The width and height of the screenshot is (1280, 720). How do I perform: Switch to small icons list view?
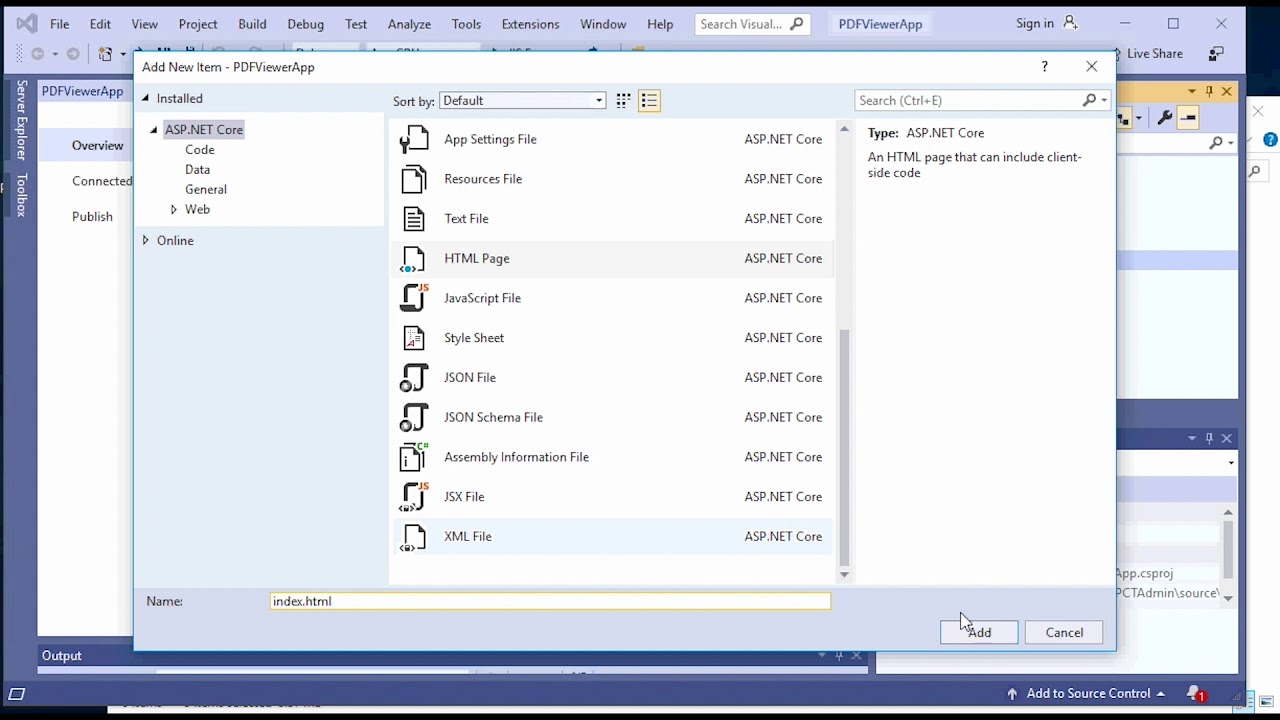649,100
